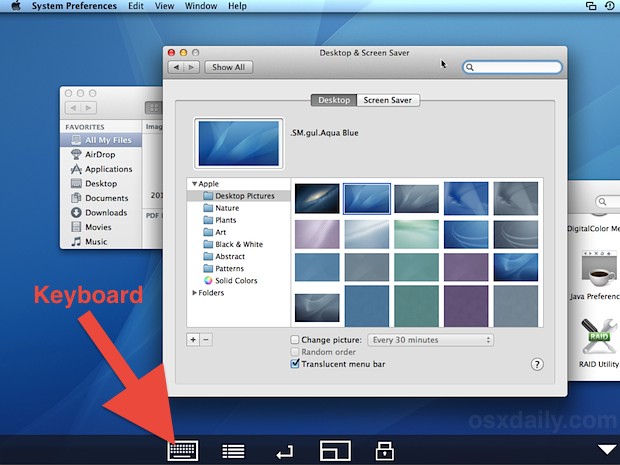Collapse the Apple disclosure triangle
Screen dimensions: 620x465
click(194, 184)
